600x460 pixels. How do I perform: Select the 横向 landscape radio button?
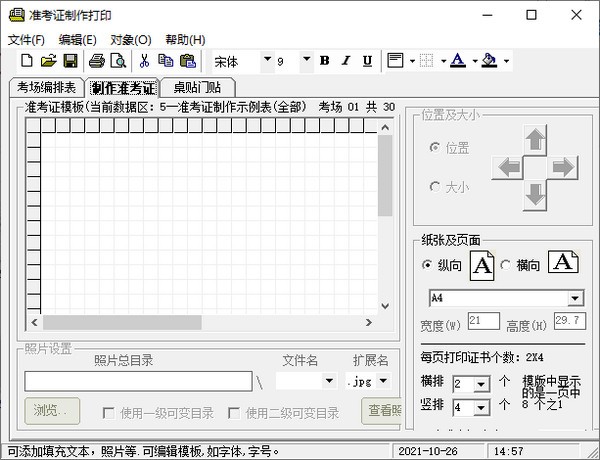(506, 265)
